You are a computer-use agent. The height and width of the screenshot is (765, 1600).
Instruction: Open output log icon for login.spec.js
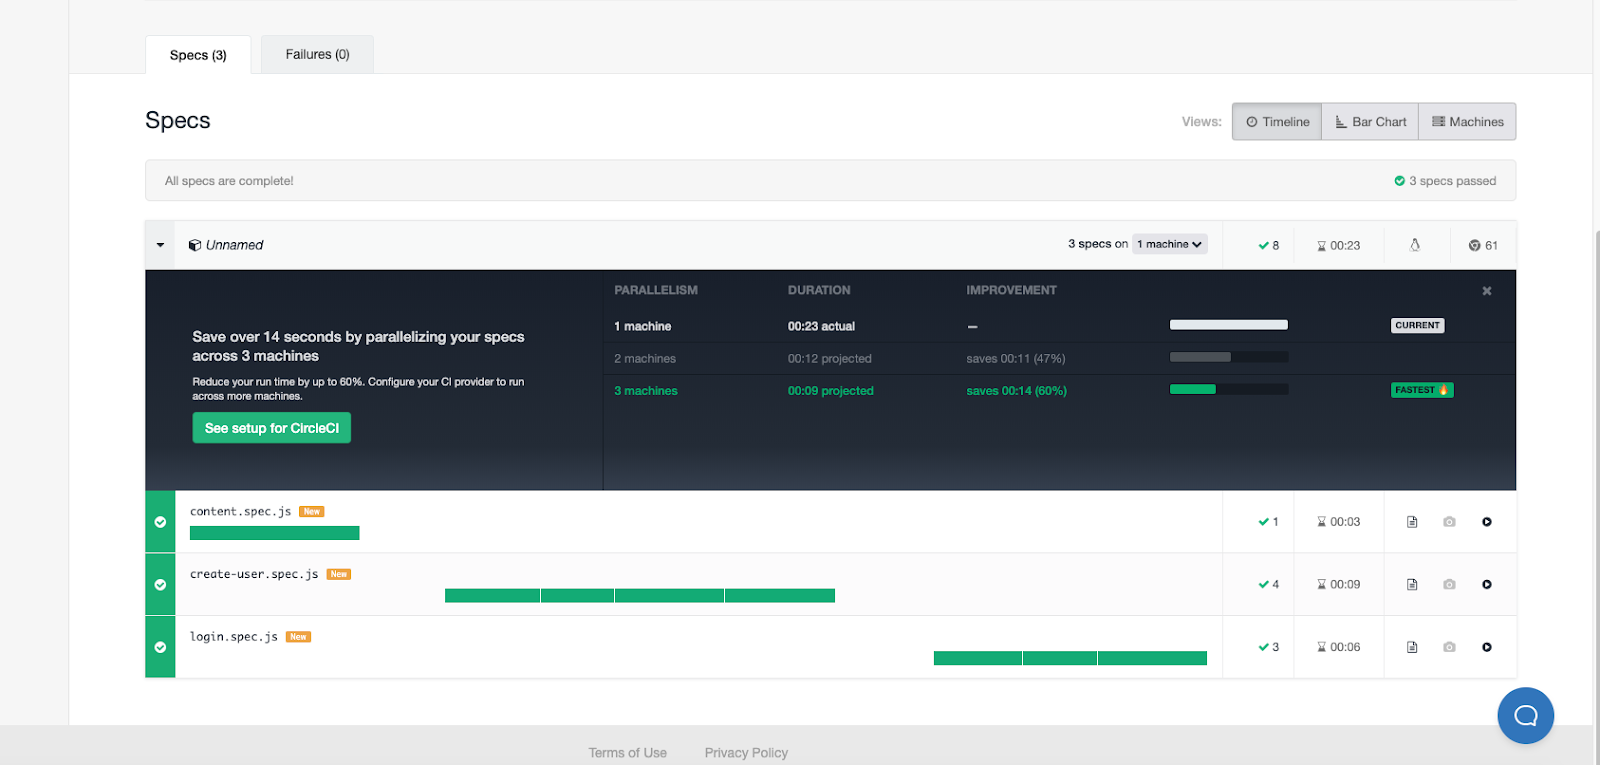(x=1412, y=647)
